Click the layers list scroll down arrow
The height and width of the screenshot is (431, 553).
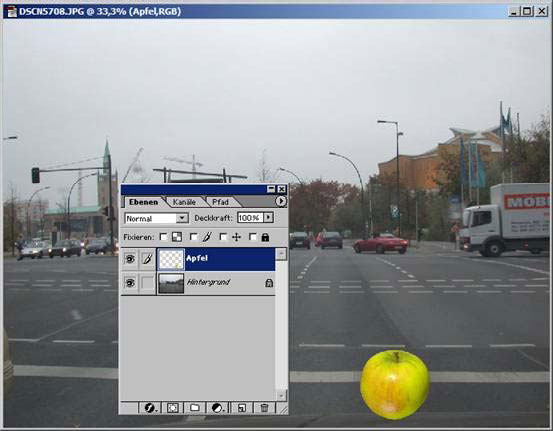pos(281,395)
